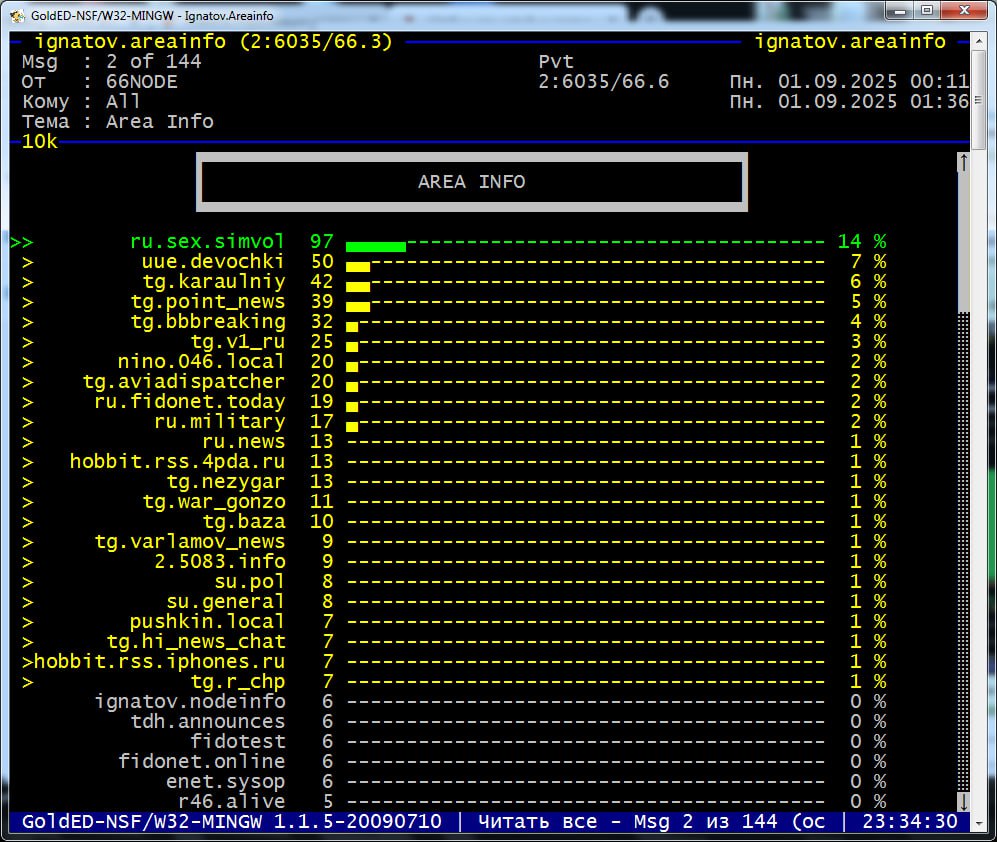
Task: Click the "2 of 144" message counter
Action: click(153, 62)
